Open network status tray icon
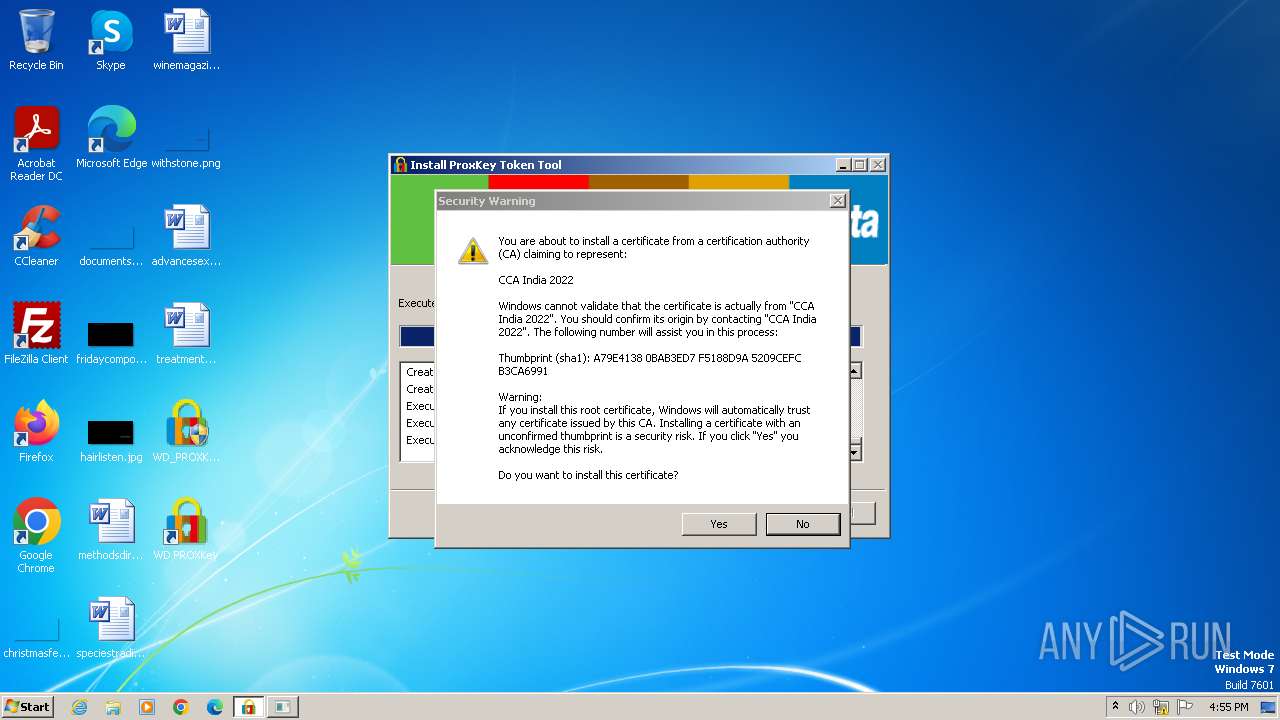Viewport: 1280px width, 720px height. pos(1161,707)
